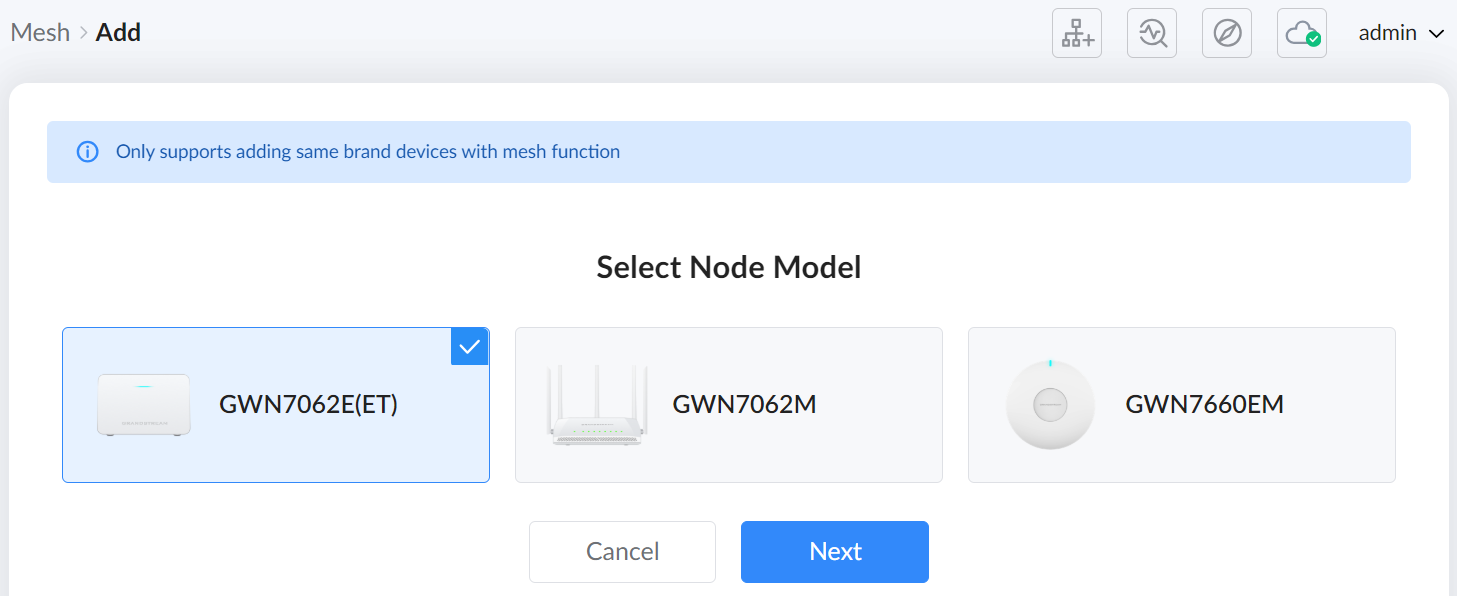Screen dimensions: 1457x596
Task: Click the compass explore icon
Action: (x=1227, y=33)
